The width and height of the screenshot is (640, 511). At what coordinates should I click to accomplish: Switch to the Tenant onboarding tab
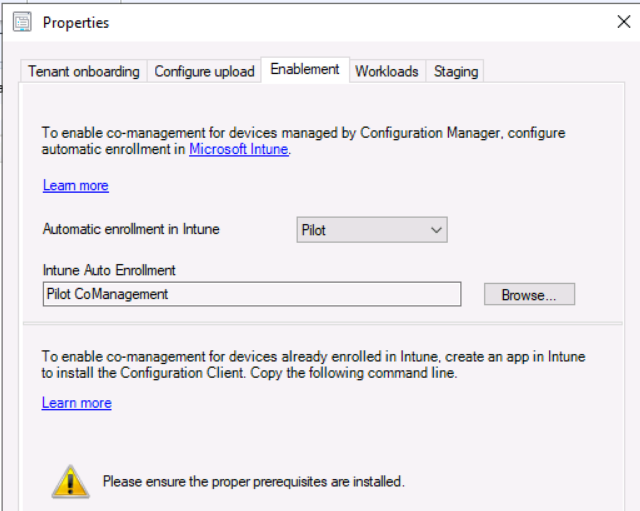[x=84, y=71]
